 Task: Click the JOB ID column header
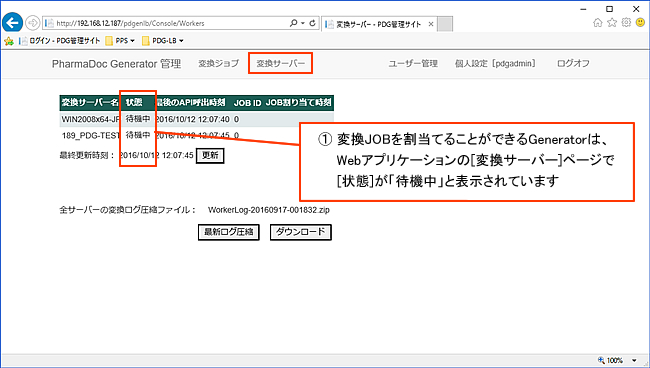[247, 102]
